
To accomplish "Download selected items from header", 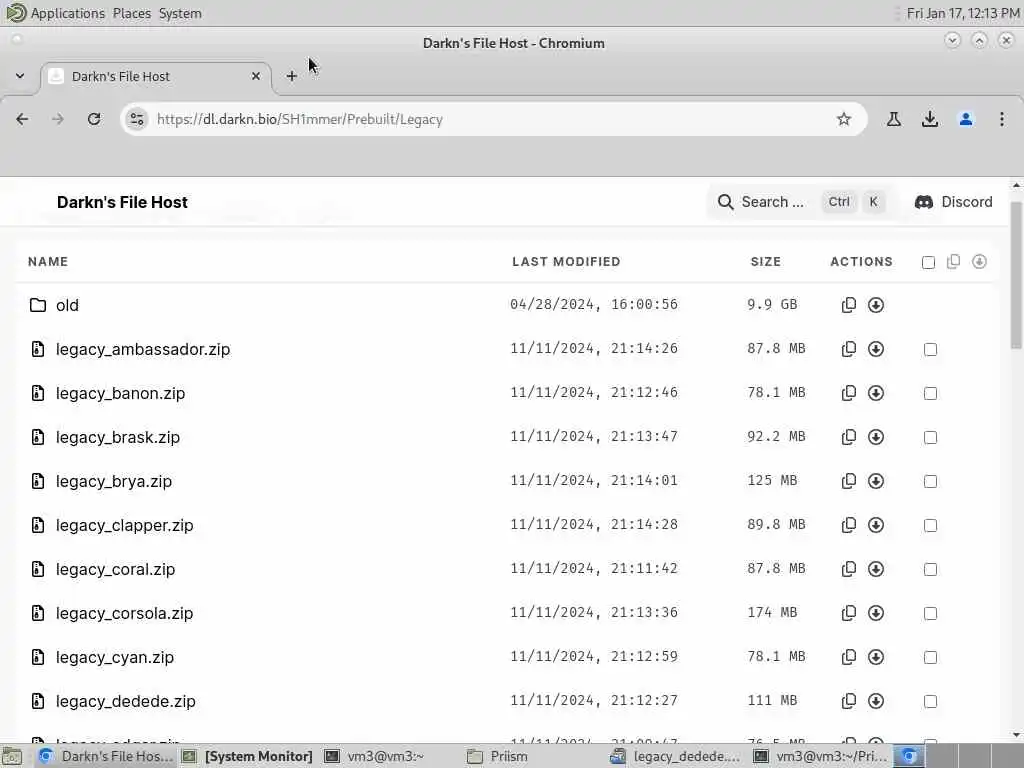I will (979, 261).
